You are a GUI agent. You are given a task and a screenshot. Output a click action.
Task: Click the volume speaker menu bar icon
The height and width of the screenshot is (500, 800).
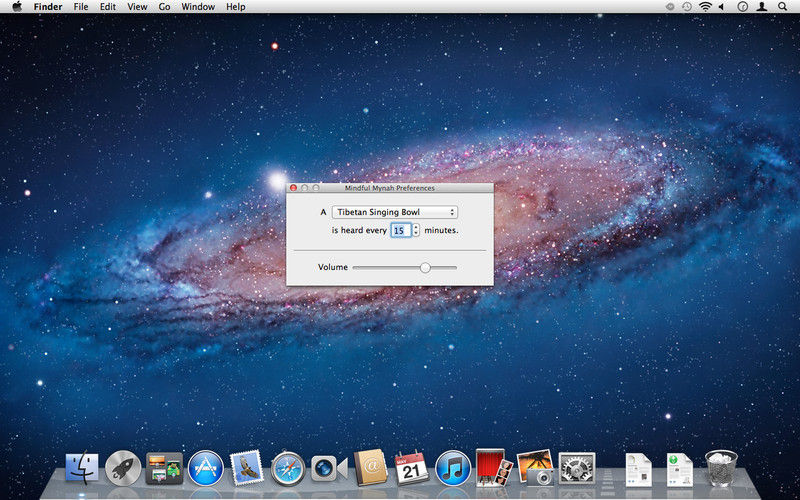coord(721,7)
